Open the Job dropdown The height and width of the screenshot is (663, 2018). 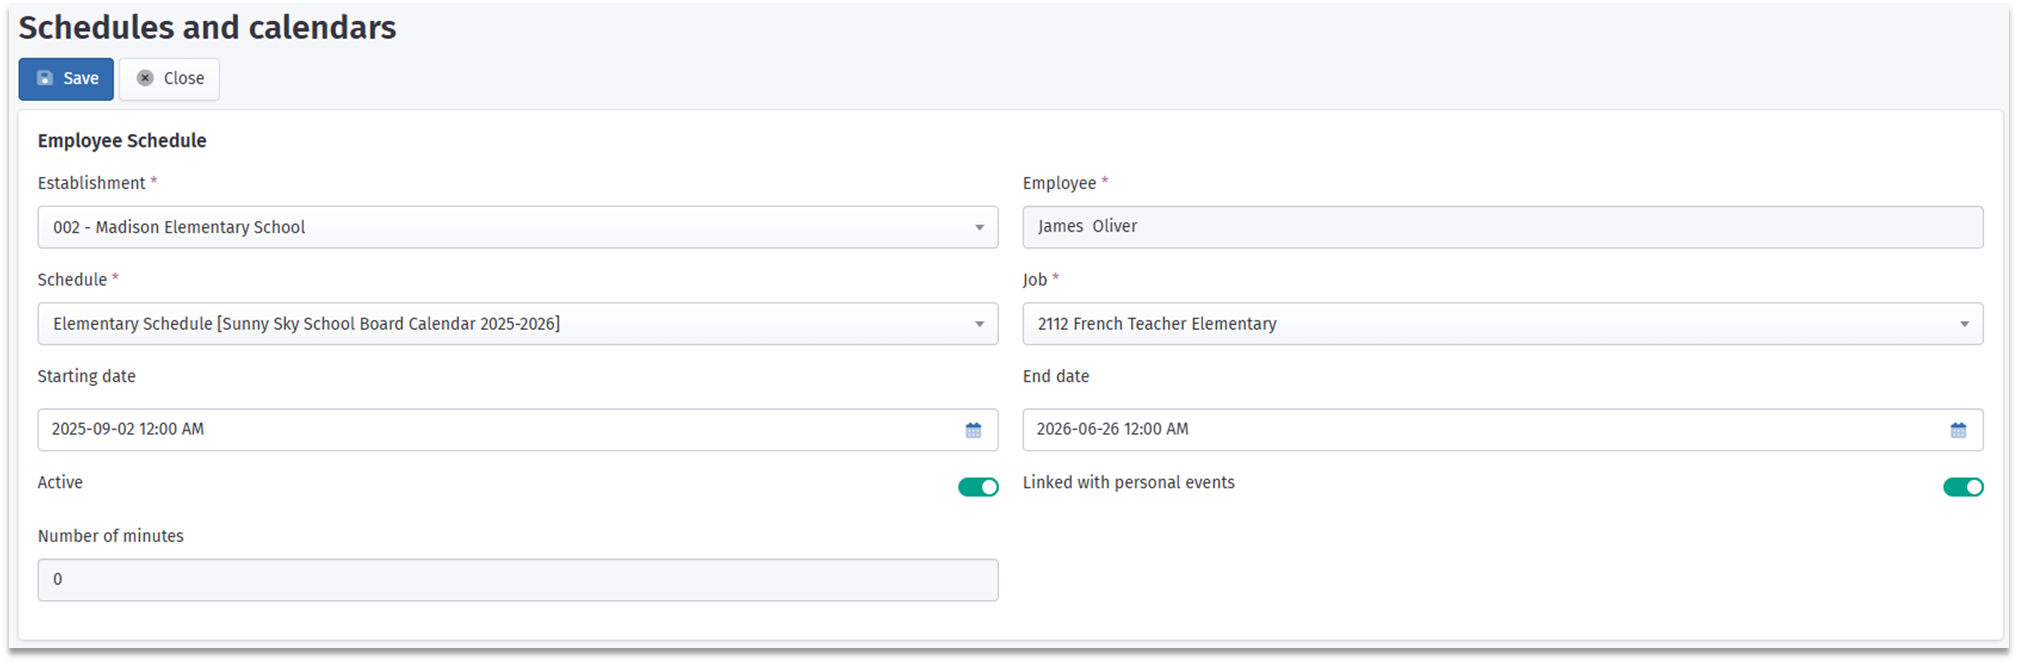click(x=1502, y=324)
